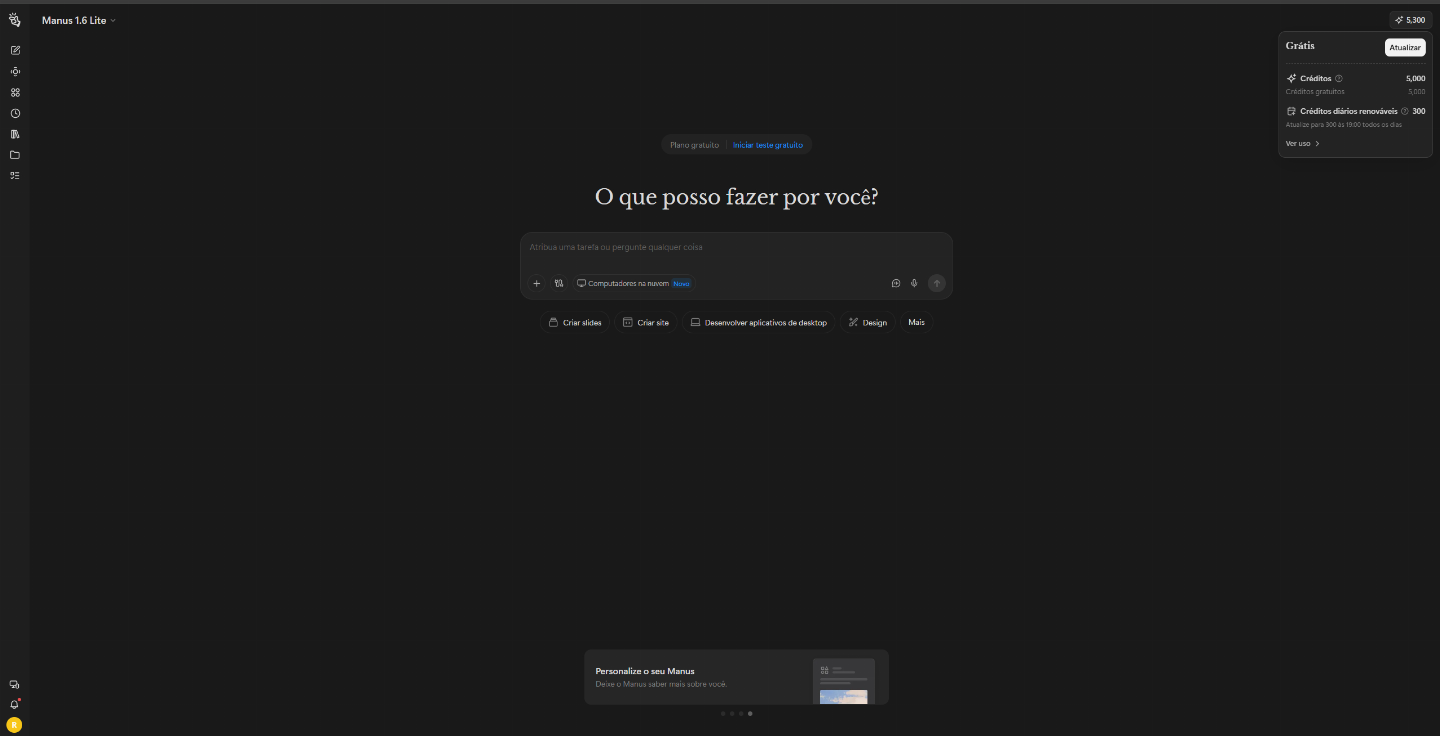Select the Desenvolver aplicativos de desktop chip
Viewport: 1440px width, 736px height.
759,322
